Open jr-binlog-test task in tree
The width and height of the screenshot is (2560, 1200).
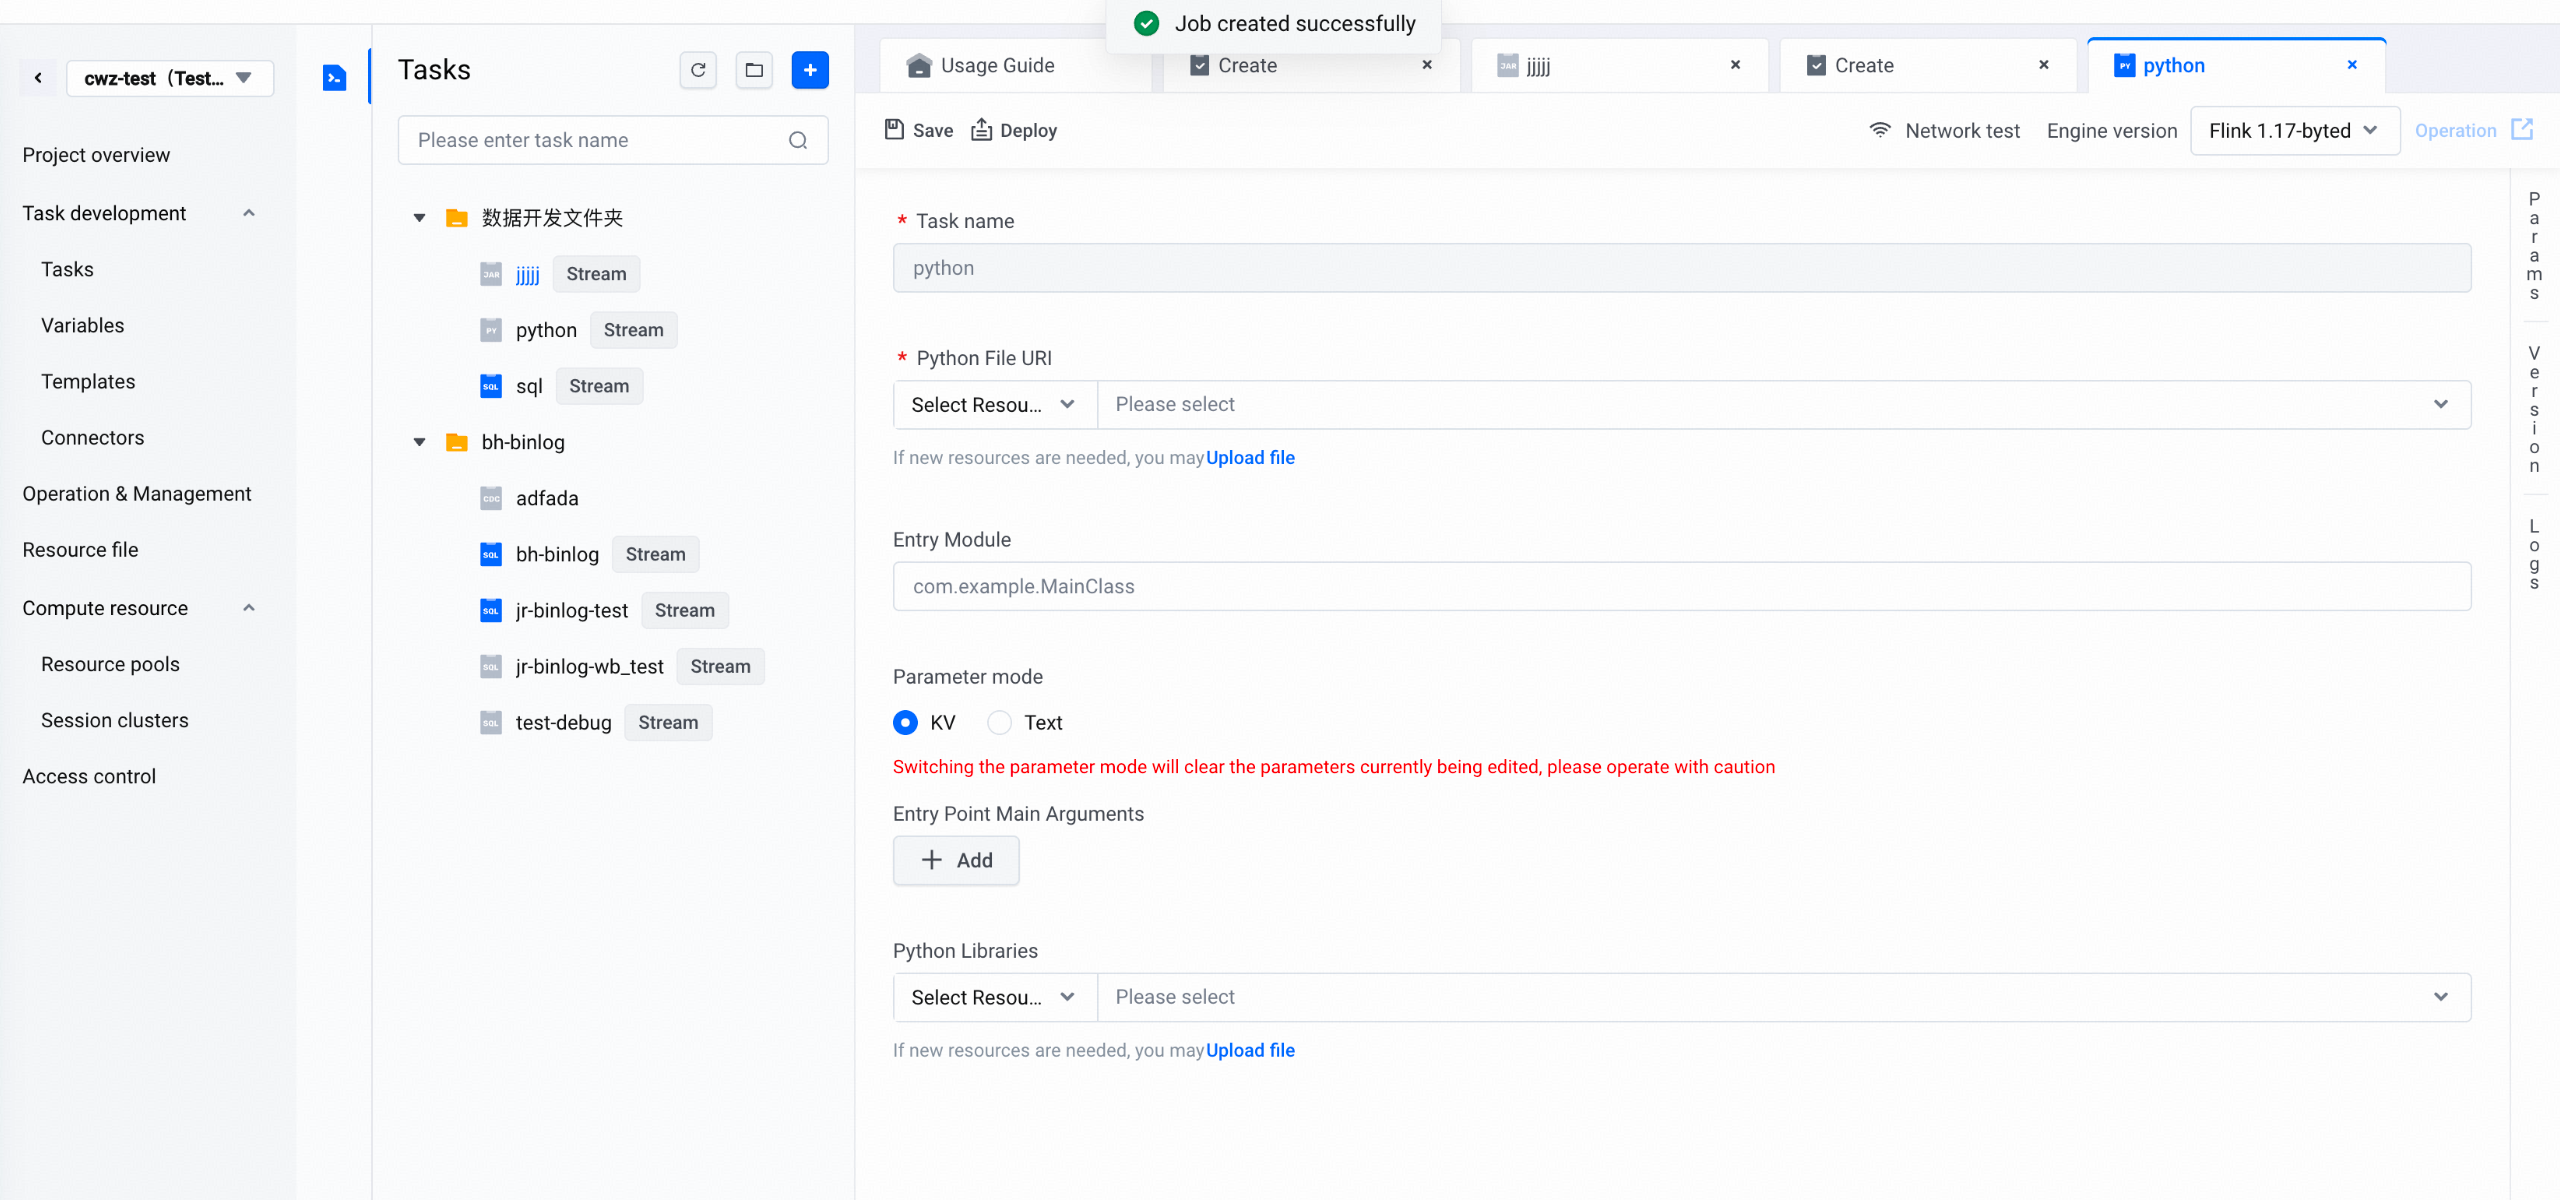click(572, 610)
